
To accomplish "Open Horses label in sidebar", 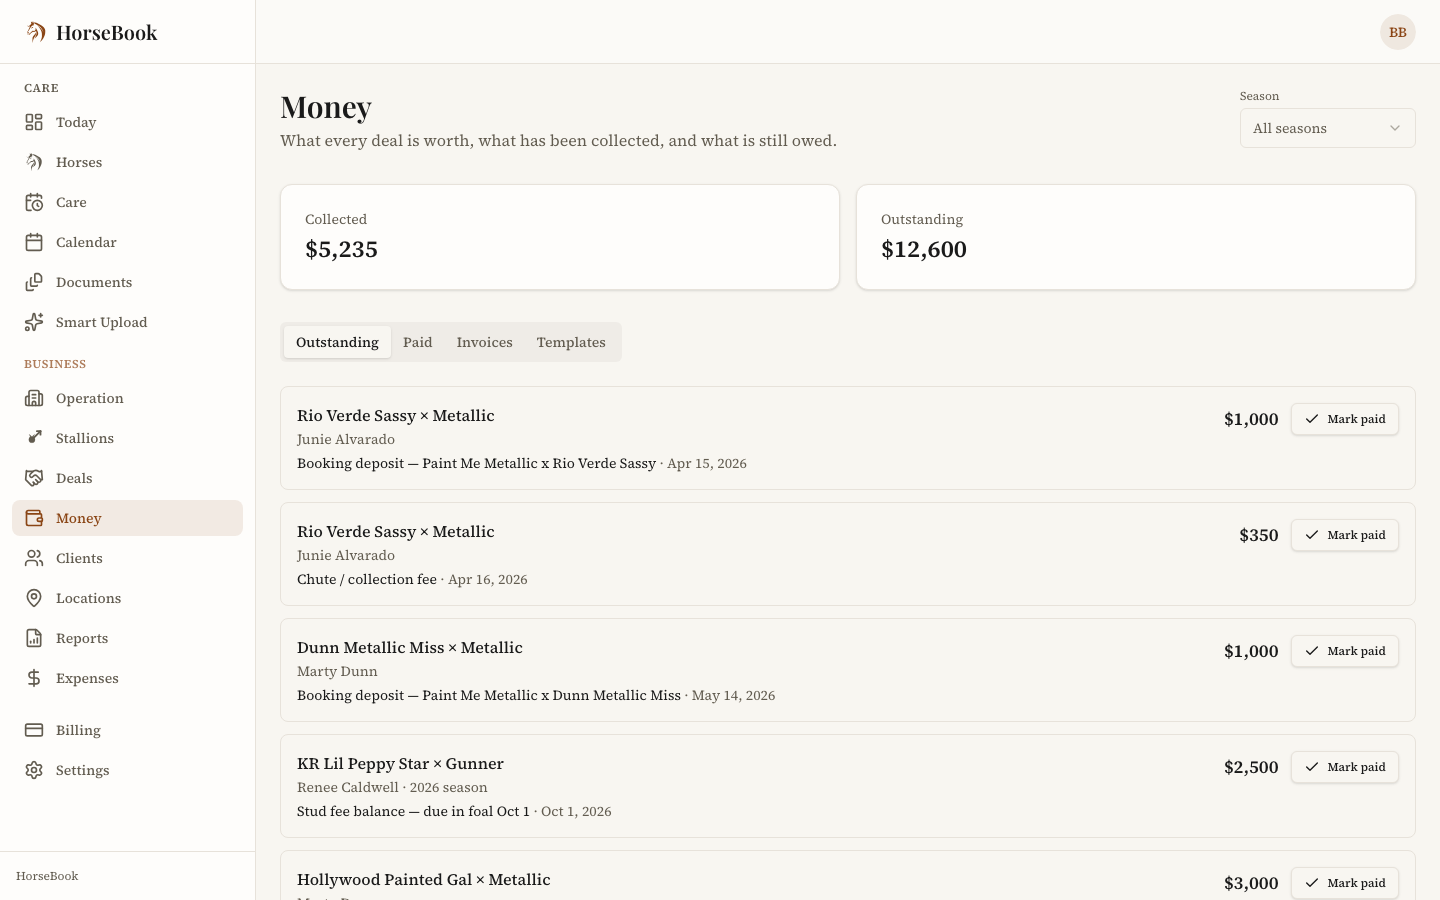I will [79, 162].
